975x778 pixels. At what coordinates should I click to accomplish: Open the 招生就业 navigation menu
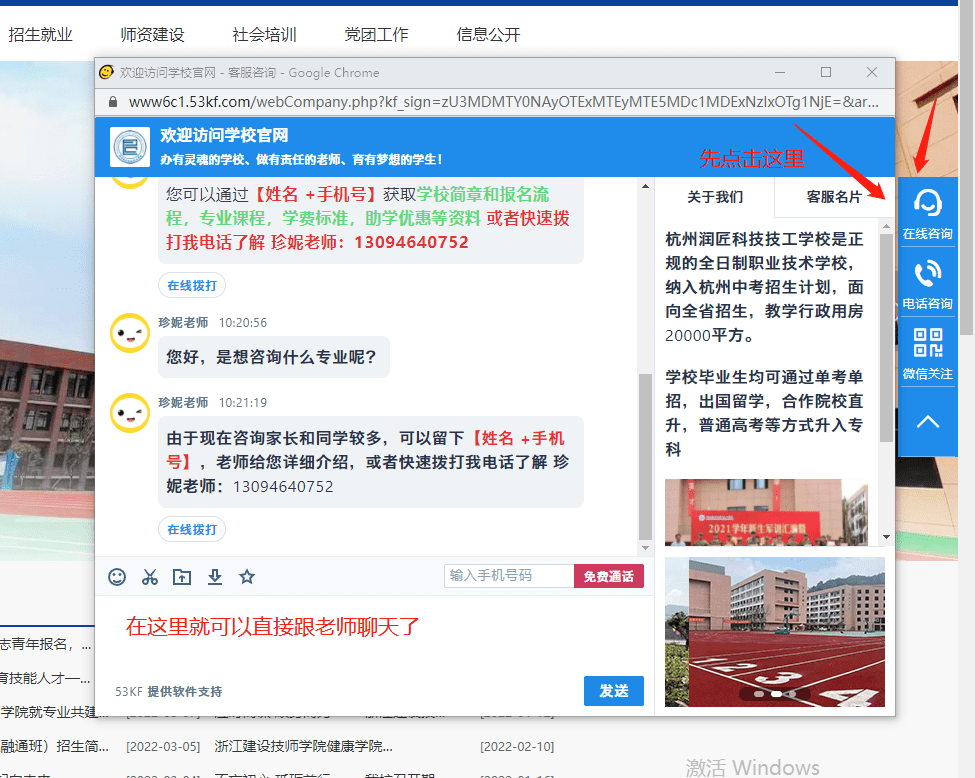41,34
